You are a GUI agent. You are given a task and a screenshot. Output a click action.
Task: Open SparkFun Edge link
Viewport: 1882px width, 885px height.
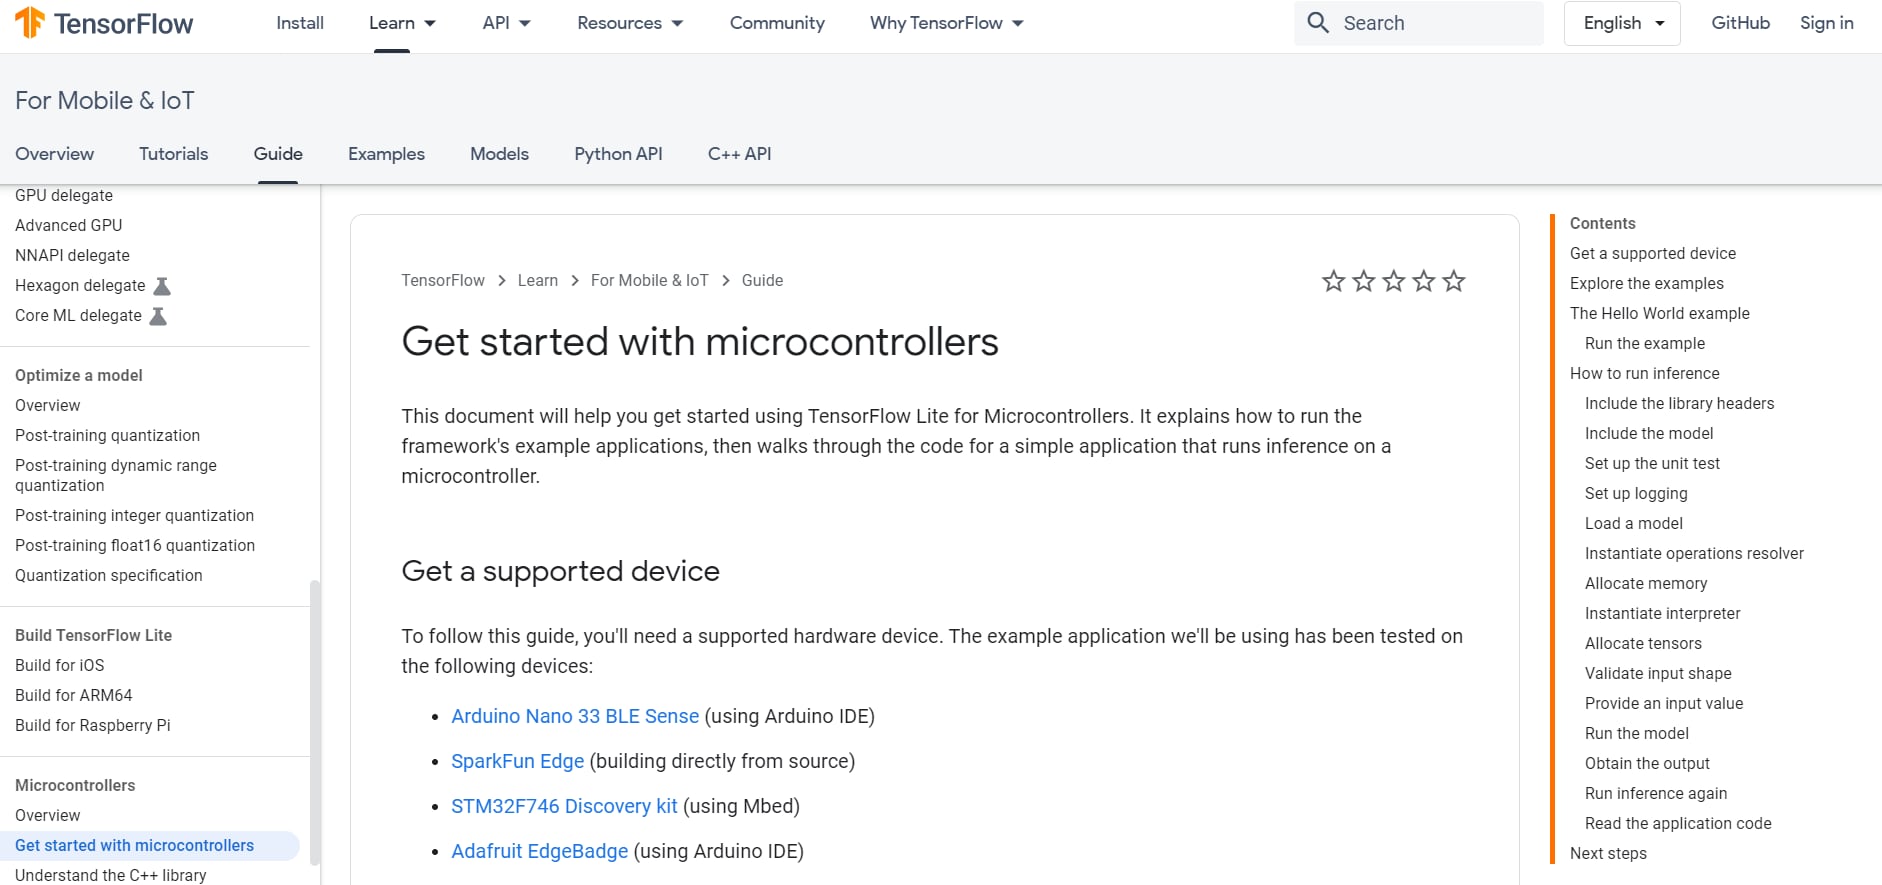pos(517,761)
